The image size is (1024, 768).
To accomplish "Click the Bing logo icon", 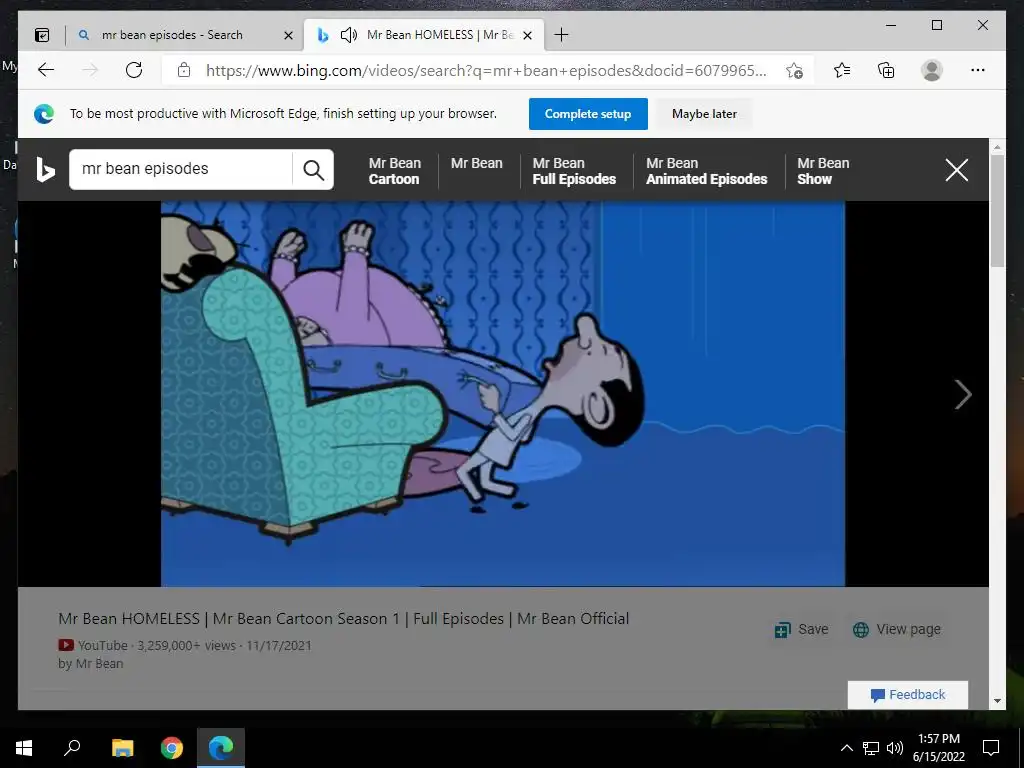I will coord(45,170).
